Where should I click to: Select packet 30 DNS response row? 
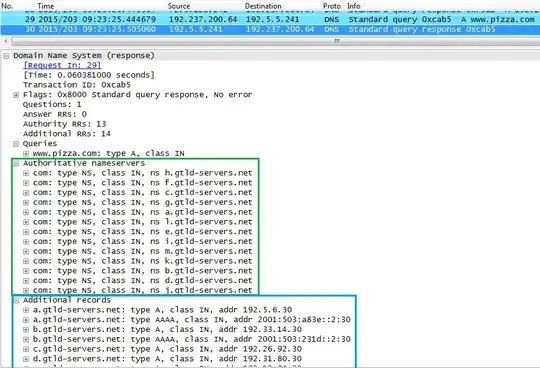(270, 29)
